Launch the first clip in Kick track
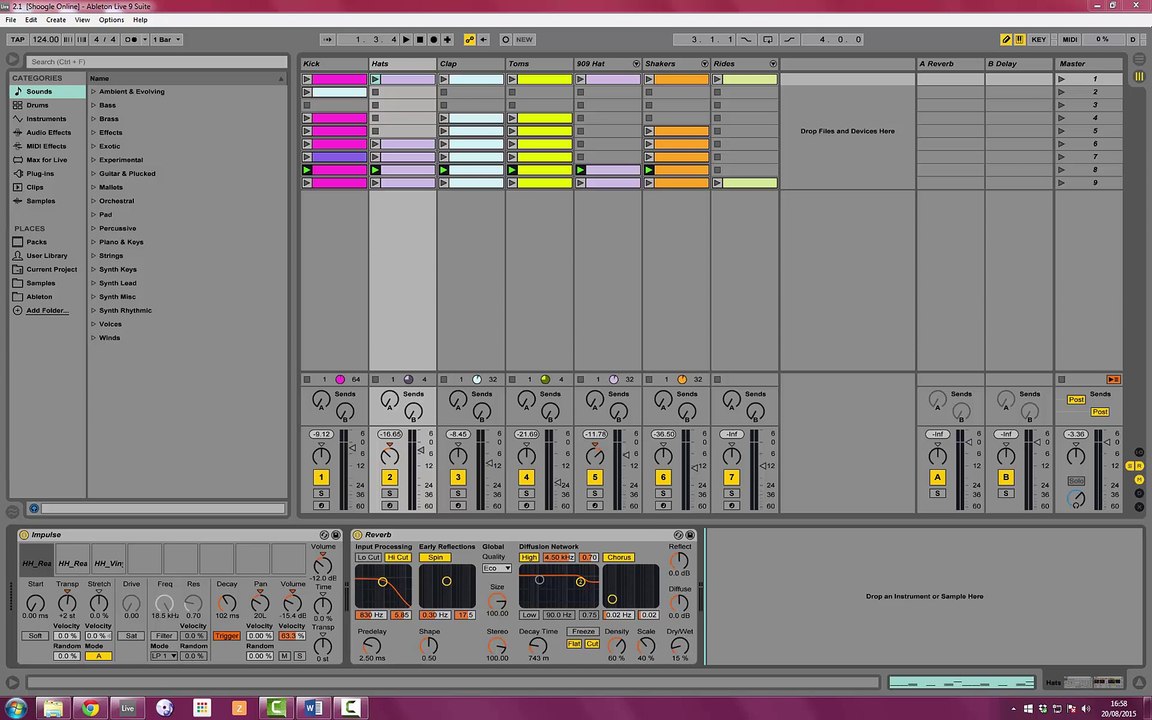Image resolution: width=1152 pixels, height=720 pixels. pos(307,79)
